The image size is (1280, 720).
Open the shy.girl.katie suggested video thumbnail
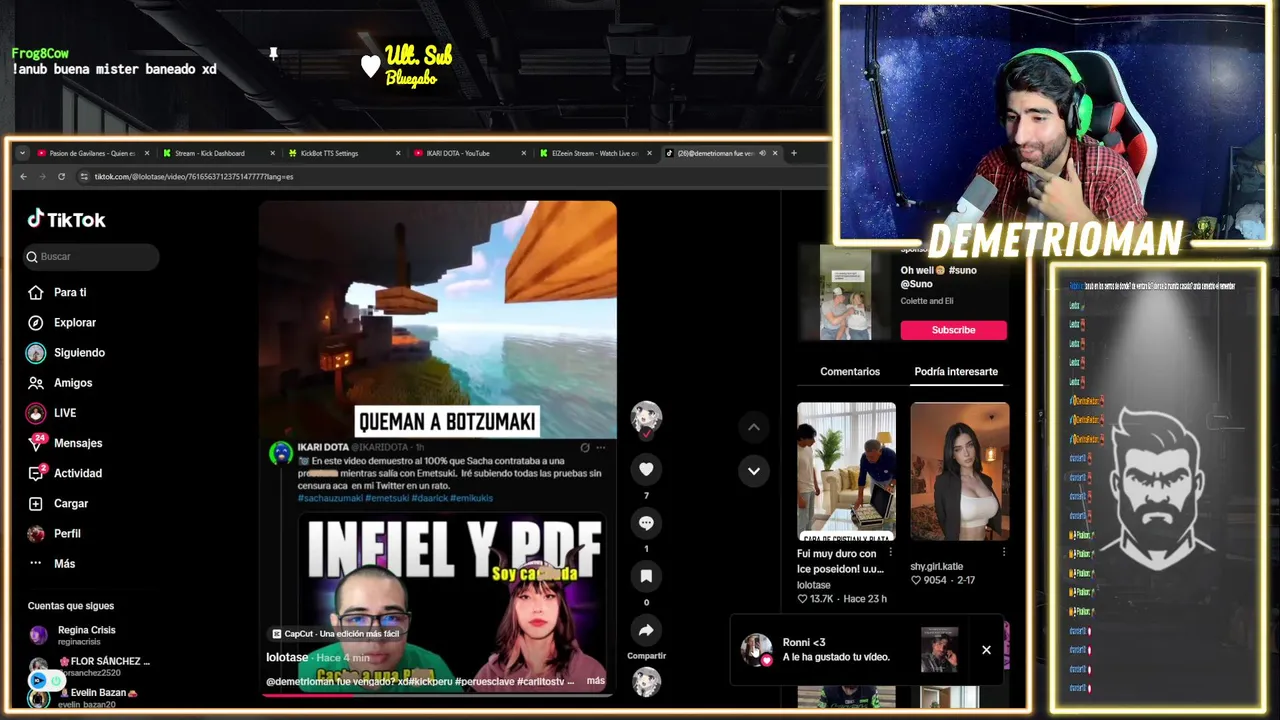(x=960, y=471)
